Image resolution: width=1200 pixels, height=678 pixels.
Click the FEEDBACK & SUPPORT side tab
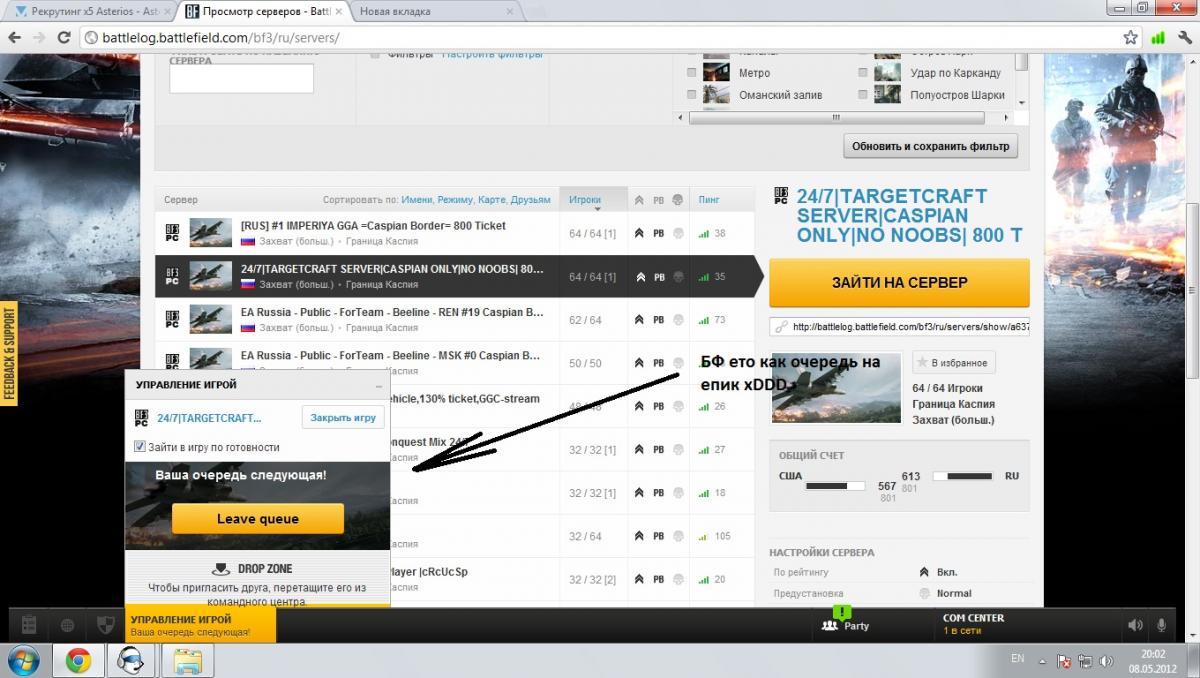[x=11, y=353]
